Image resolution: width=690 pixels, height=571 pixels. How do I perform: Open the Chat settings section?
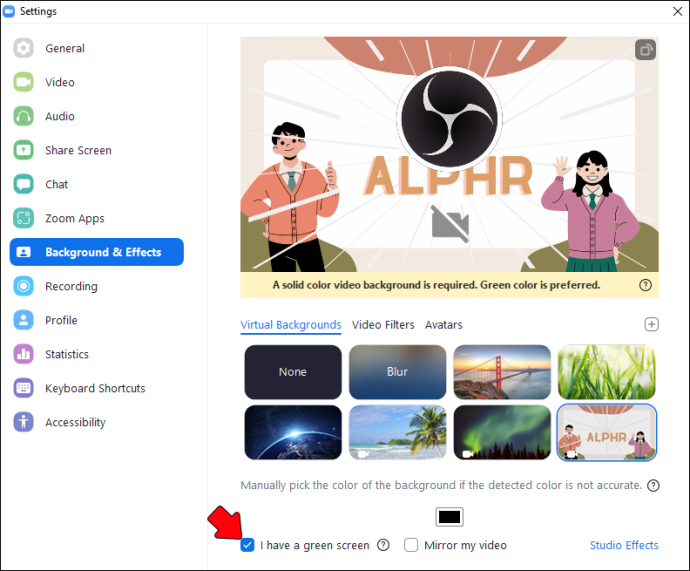coord(96,184)
